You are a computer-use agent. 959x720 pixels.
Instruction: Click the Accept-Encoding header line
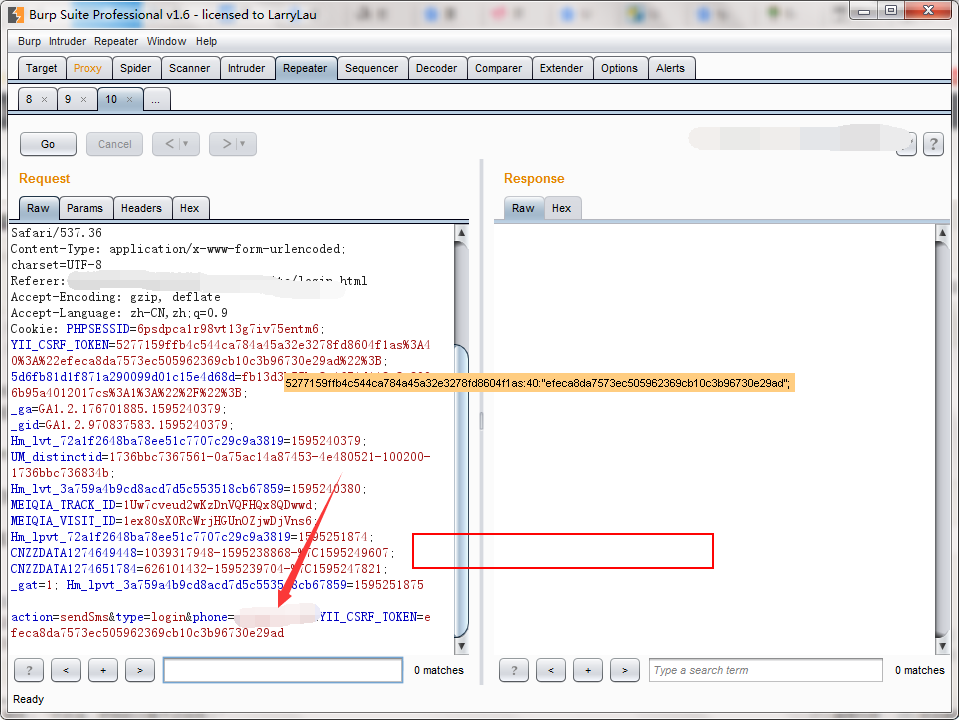(116, 297)
